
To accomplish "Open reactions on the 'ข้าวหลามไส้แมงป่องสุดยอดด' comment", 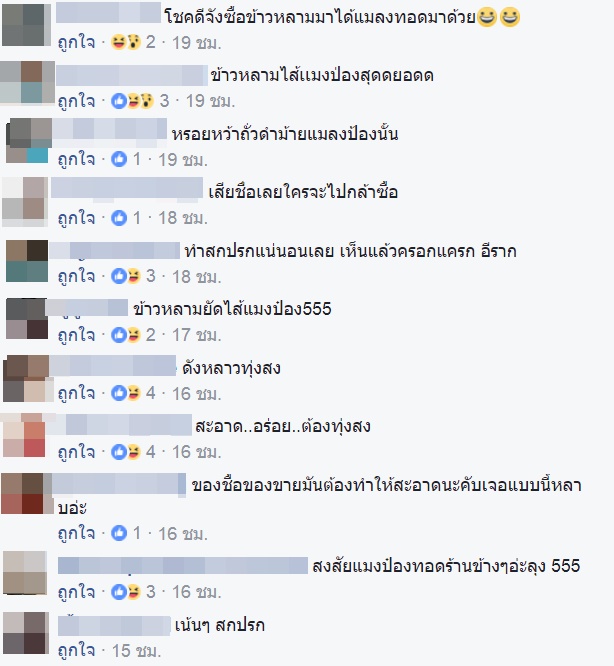I will tap(132, 101).
